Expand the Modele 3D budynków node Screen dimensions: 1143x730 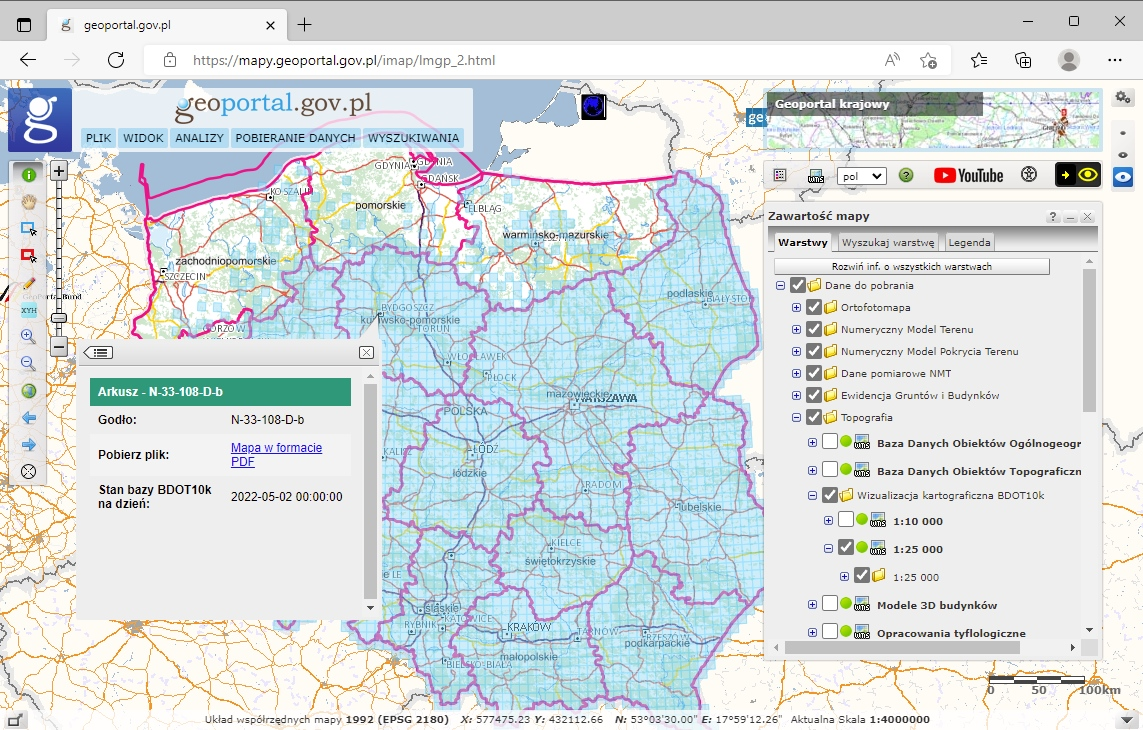tap(812, 604)
